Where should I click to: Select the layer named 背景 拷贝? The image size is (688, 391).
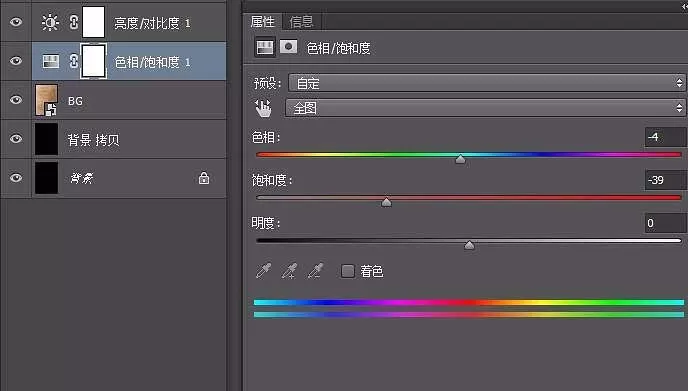click(93, 140)
